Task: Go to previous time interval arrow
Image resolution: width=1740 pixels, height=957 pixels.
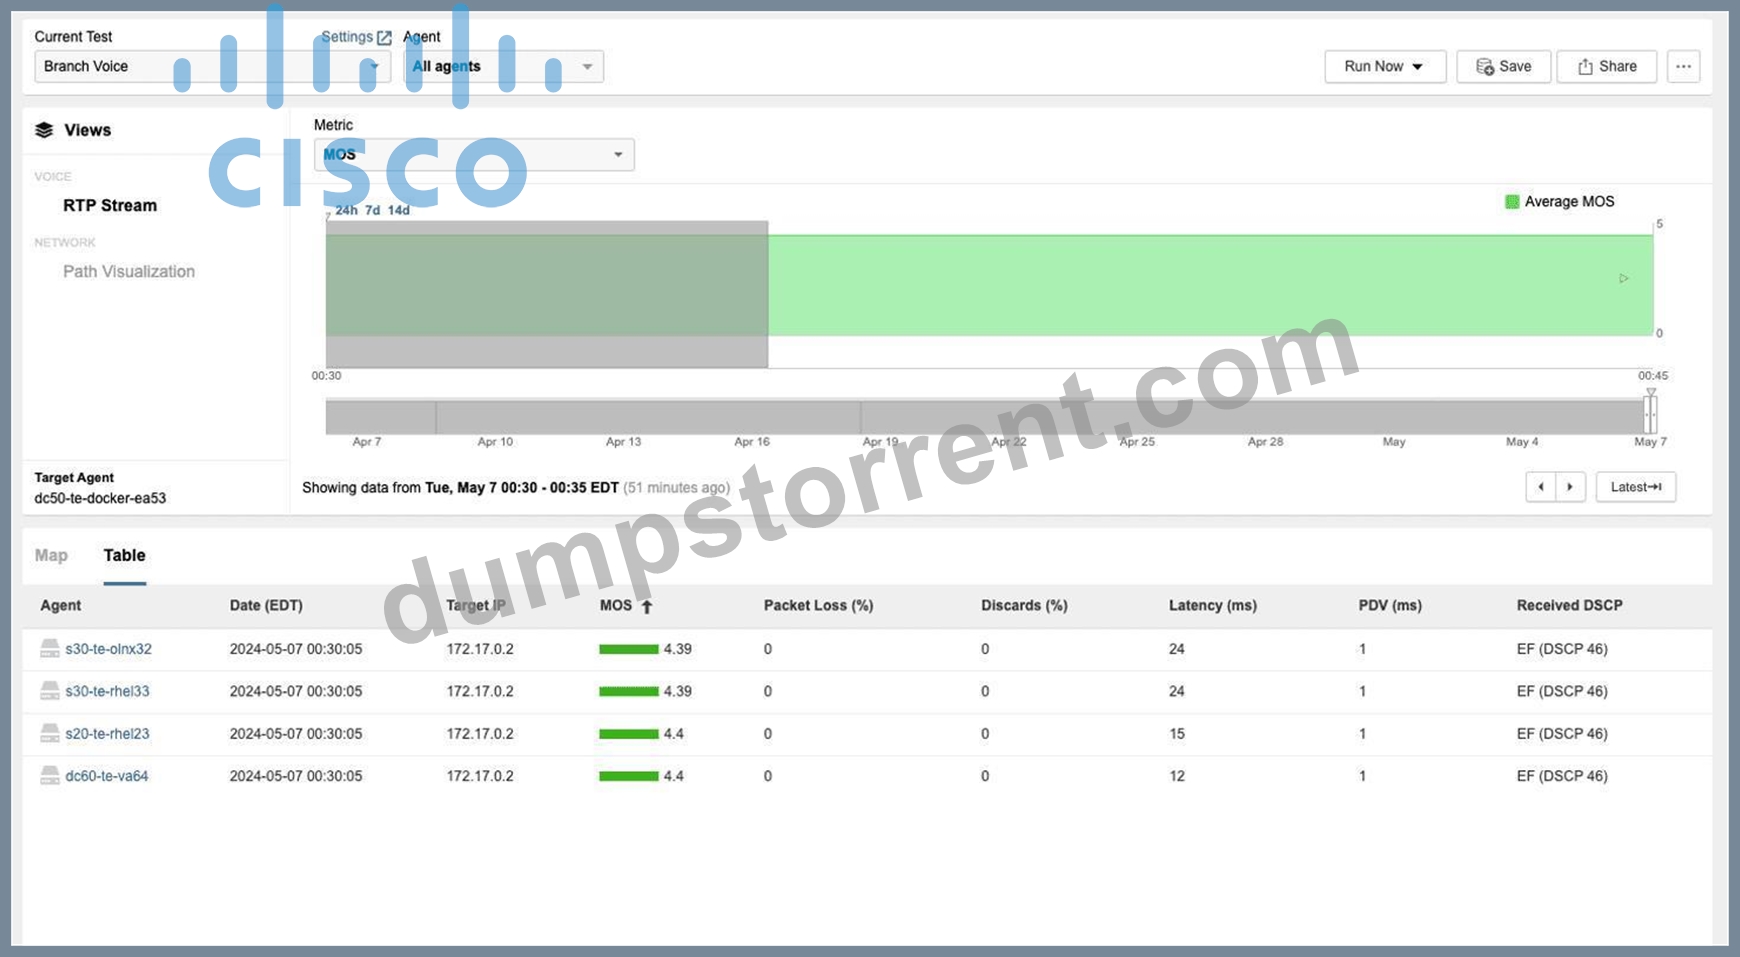Action: click(x=1541, y=487)
